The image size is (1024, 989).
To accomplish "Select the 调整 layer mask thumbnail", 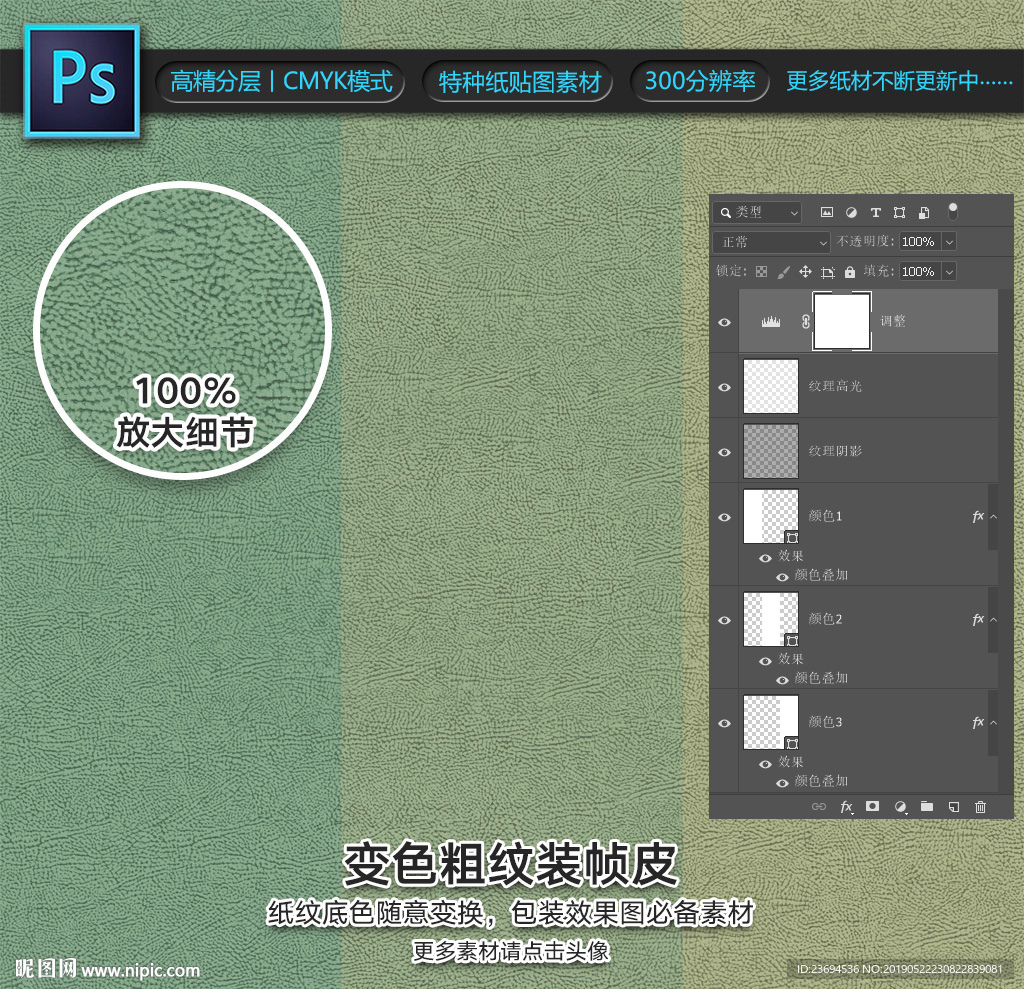I will (841, 321).
